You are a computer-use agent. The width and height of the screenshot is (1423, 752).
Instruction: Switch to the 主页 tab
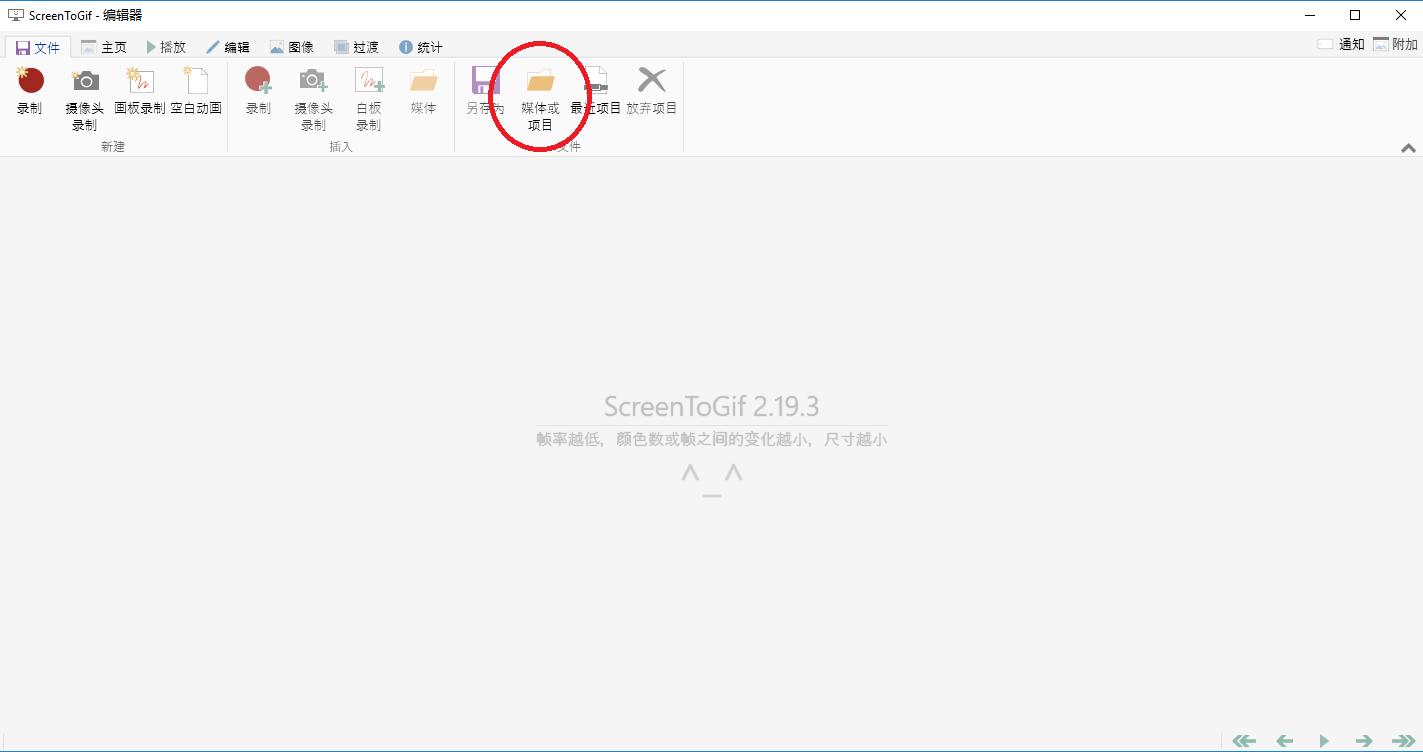(x=104, y=47)
